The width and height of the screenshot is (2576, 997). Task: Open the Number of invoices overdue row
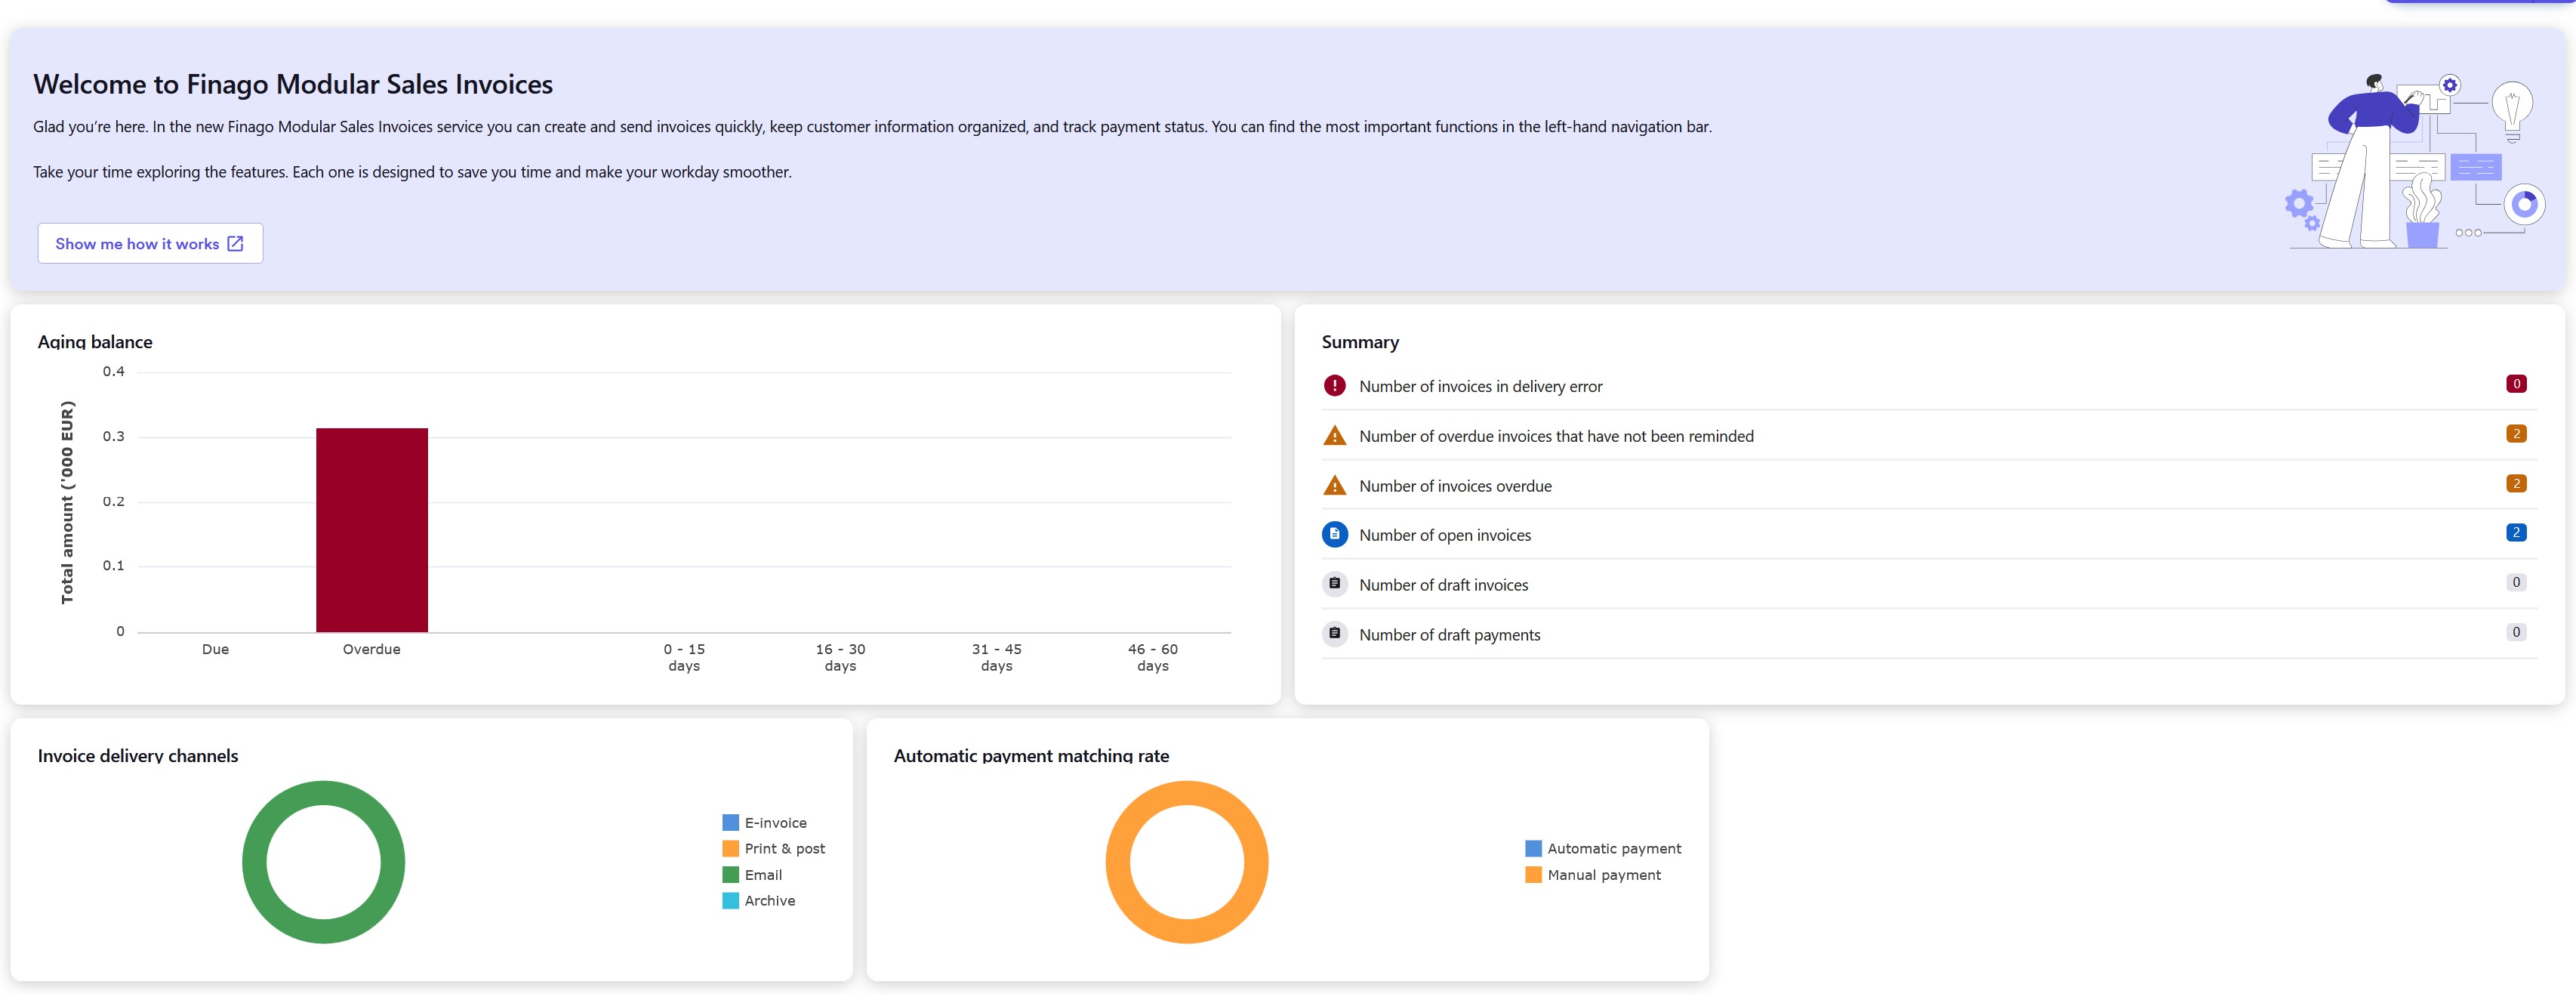coord(1929,486)
